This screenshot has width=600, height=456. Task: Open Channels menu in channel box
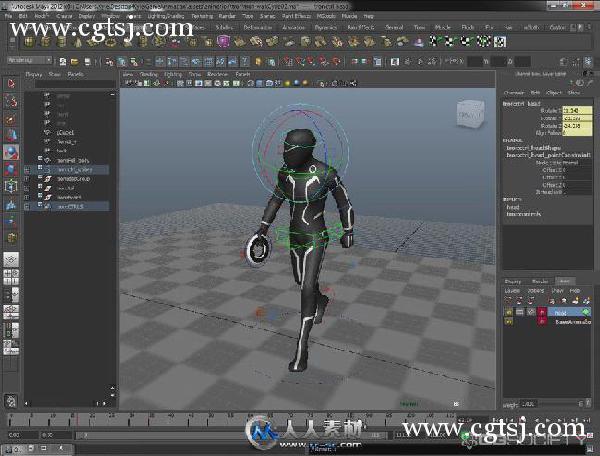[514, 93]
